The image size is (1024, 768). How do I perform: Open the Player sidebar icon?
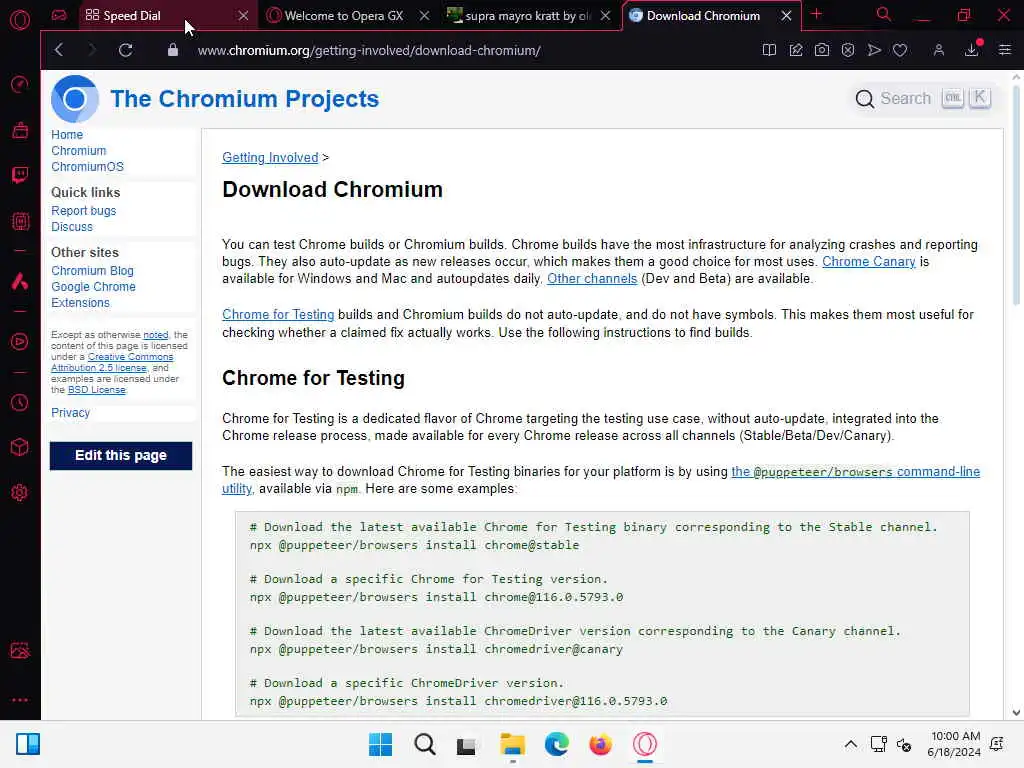click(20, 342)
